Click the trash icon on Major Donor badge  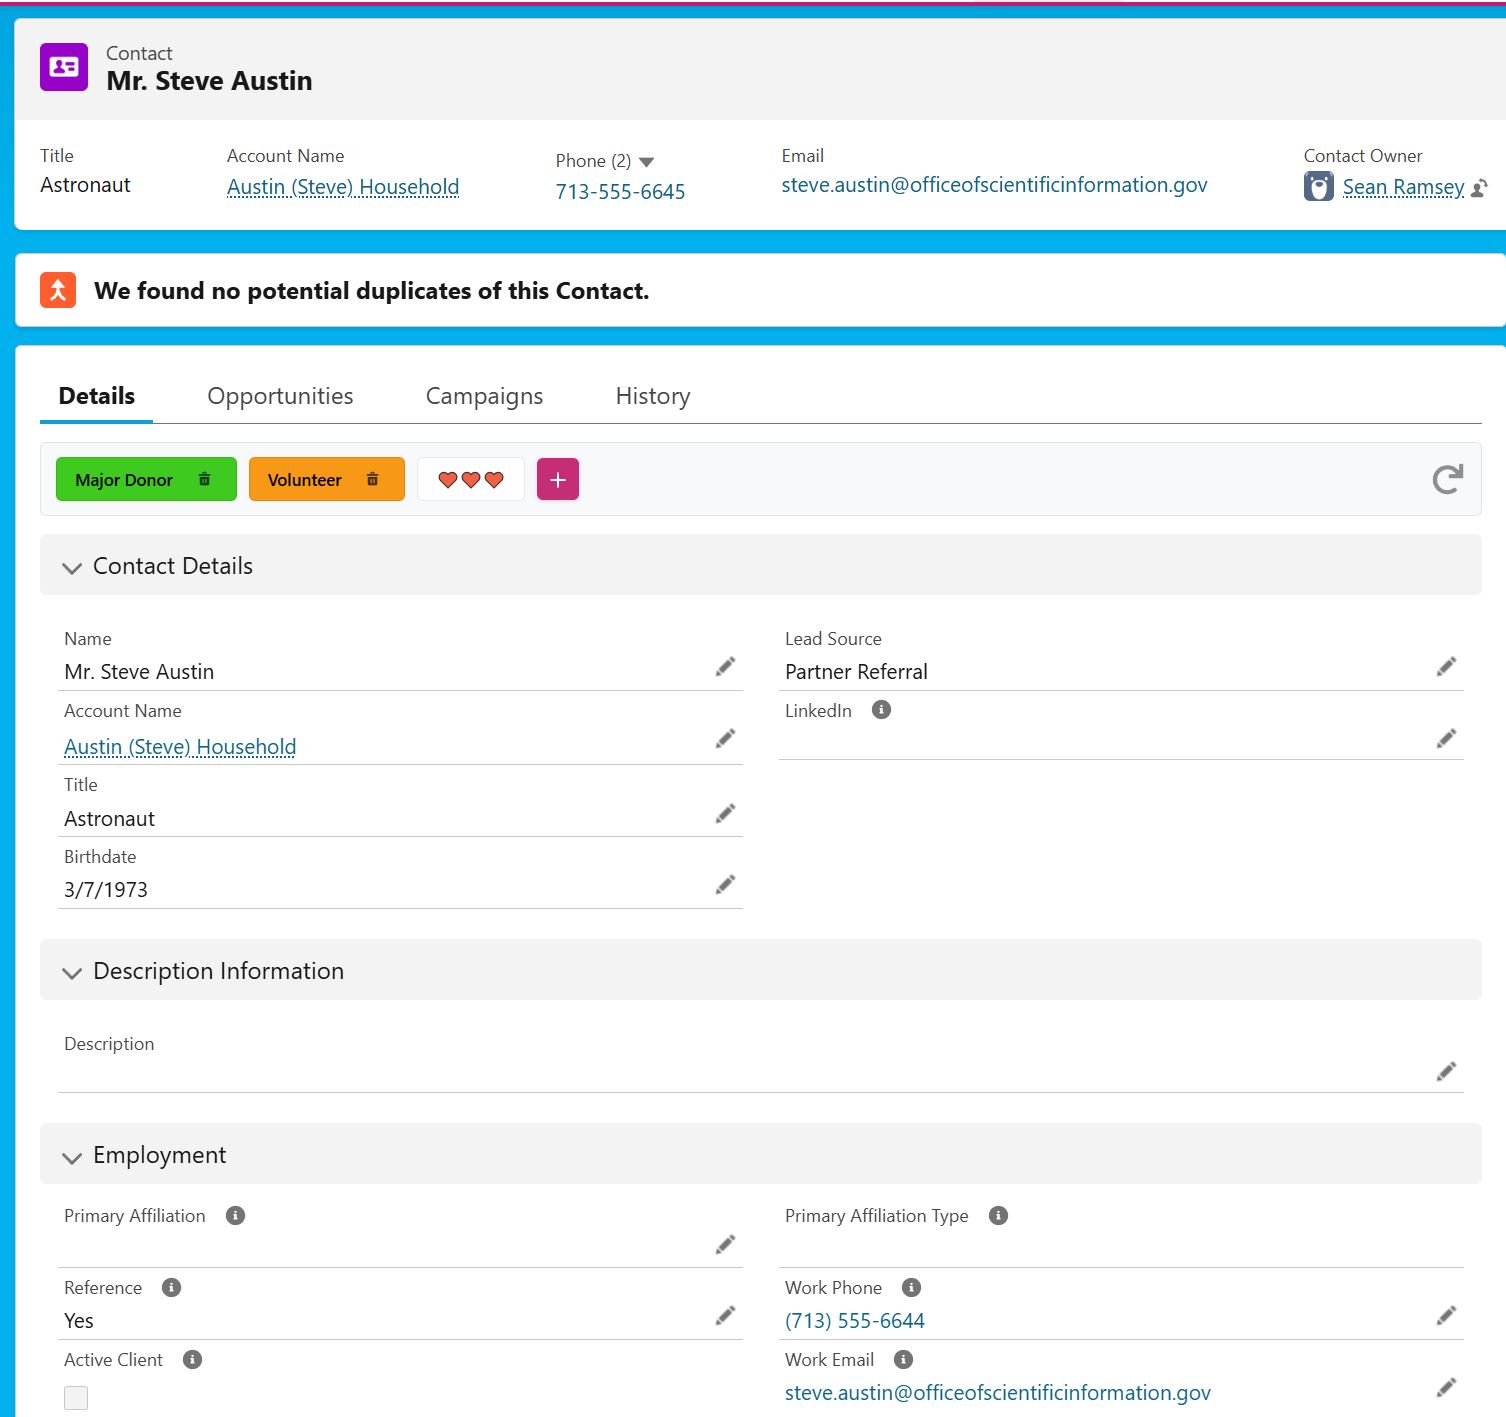pyautogui.click(x=204, y=479)
